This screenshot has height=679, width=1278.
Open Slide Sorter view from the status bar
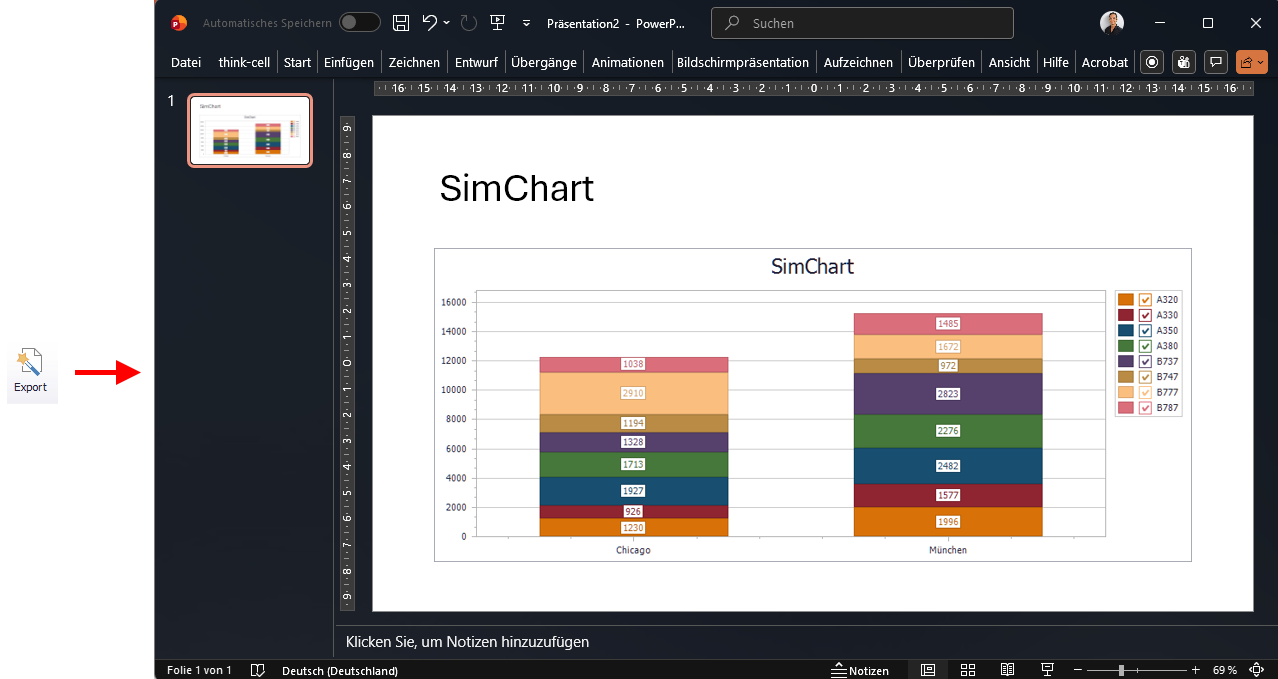pyautogui.click(x=967, y=669)
